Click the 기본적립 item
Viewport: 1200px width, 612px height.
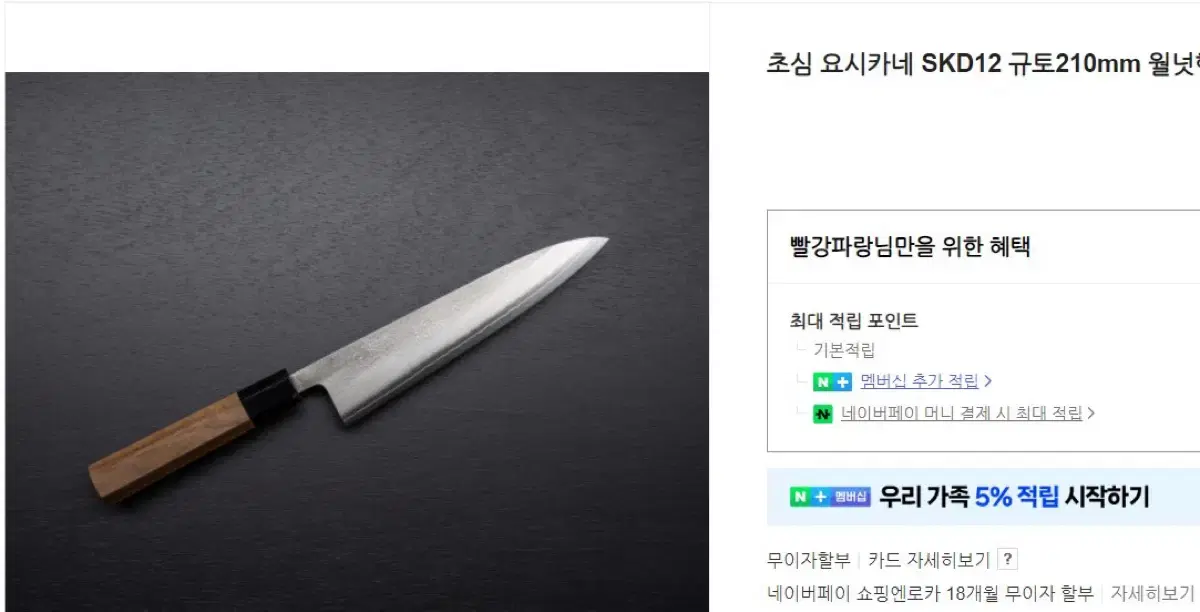(x=844, y=350)
